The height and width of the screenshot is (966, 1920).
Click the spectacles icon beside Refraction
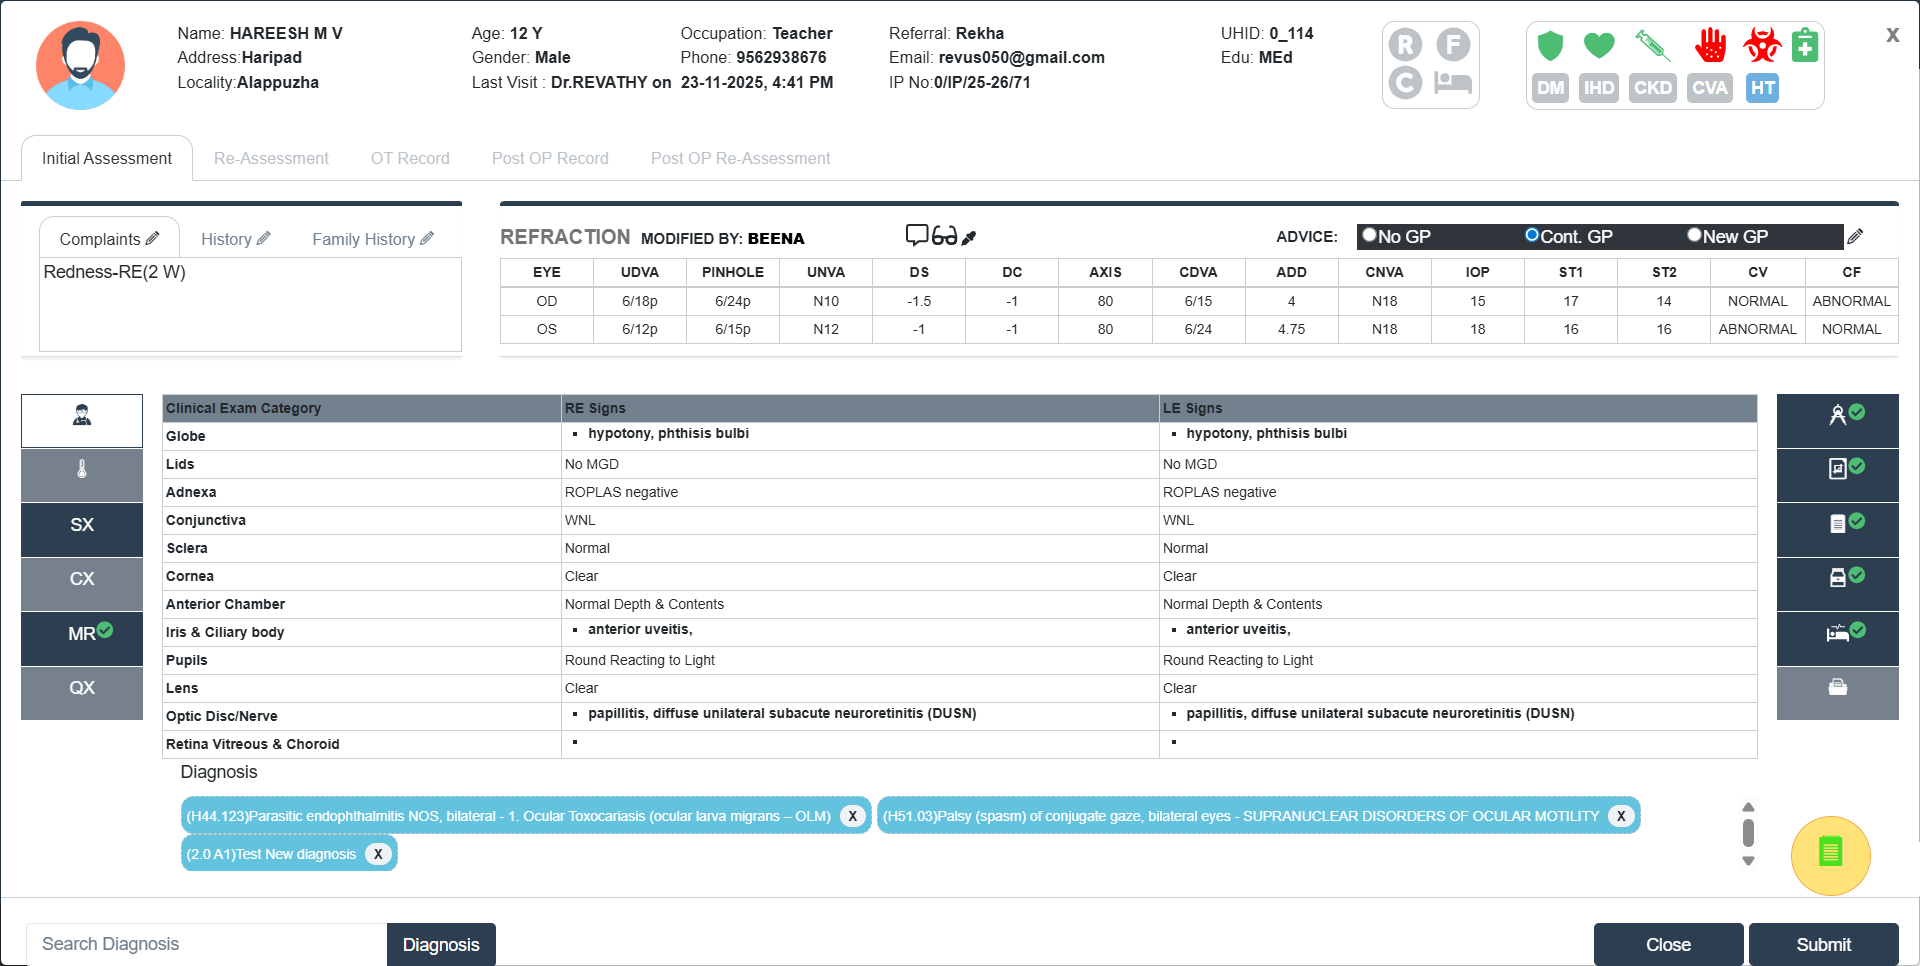coord(944,237)
